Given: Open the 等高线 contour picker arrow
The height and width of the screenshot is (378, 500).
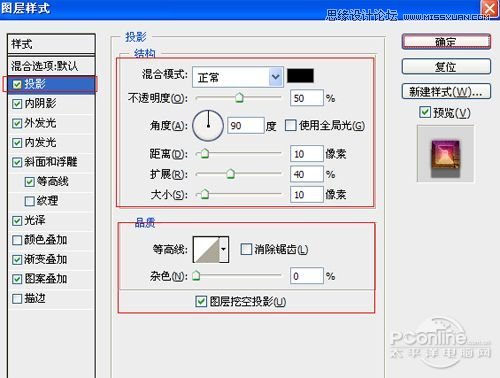Looking at the screenshot, I should (x=224, y=249).
